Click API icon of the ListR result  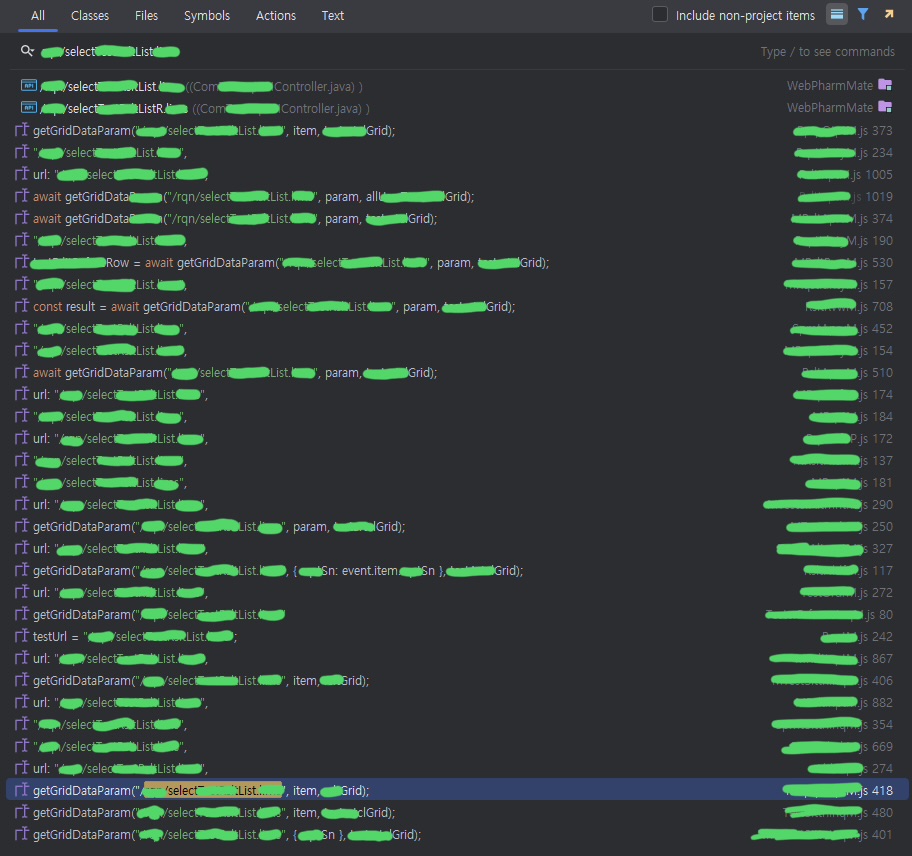click(29, 108)
